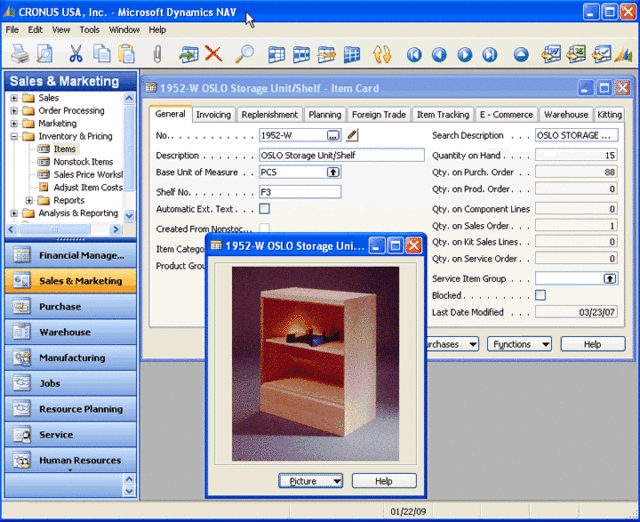640x522 pixels.
Task: Click the Send to Word icon
Action: tap(551, 54)
